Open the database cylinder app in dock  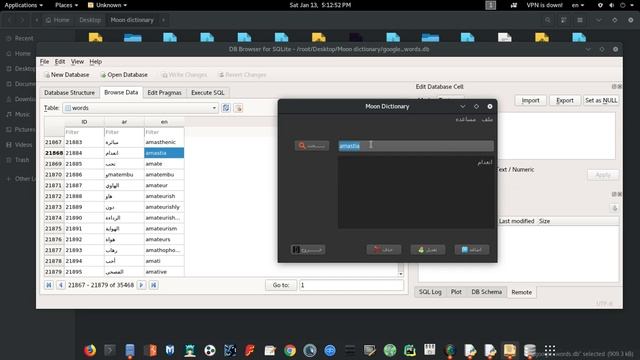click(x=530, y=350)
